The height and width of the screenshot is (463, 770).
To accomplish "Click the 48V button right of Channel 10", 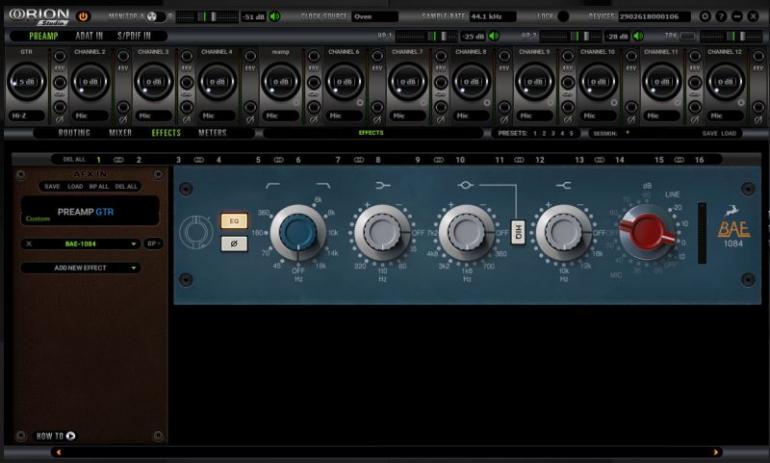I will pos(632,56).
